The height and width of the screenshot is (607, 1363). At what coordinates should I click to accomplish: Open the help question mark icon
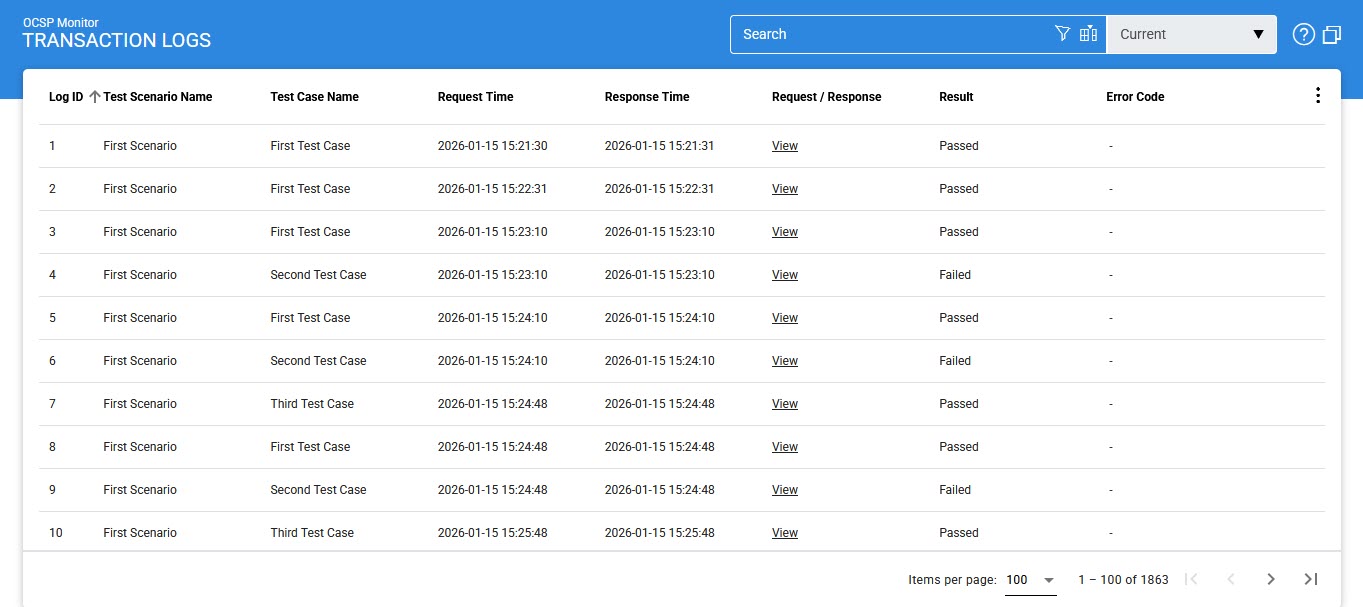(x=1303, y=34)
